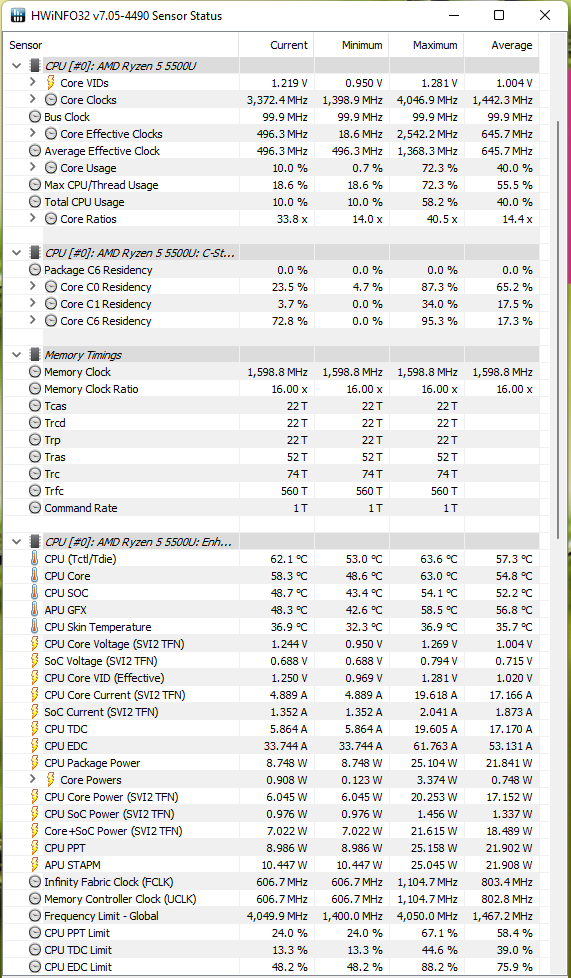Collapse the CPU [#0]: AMD Ryzen 5 5500U group
571x978 pixels.
[17, 65]
